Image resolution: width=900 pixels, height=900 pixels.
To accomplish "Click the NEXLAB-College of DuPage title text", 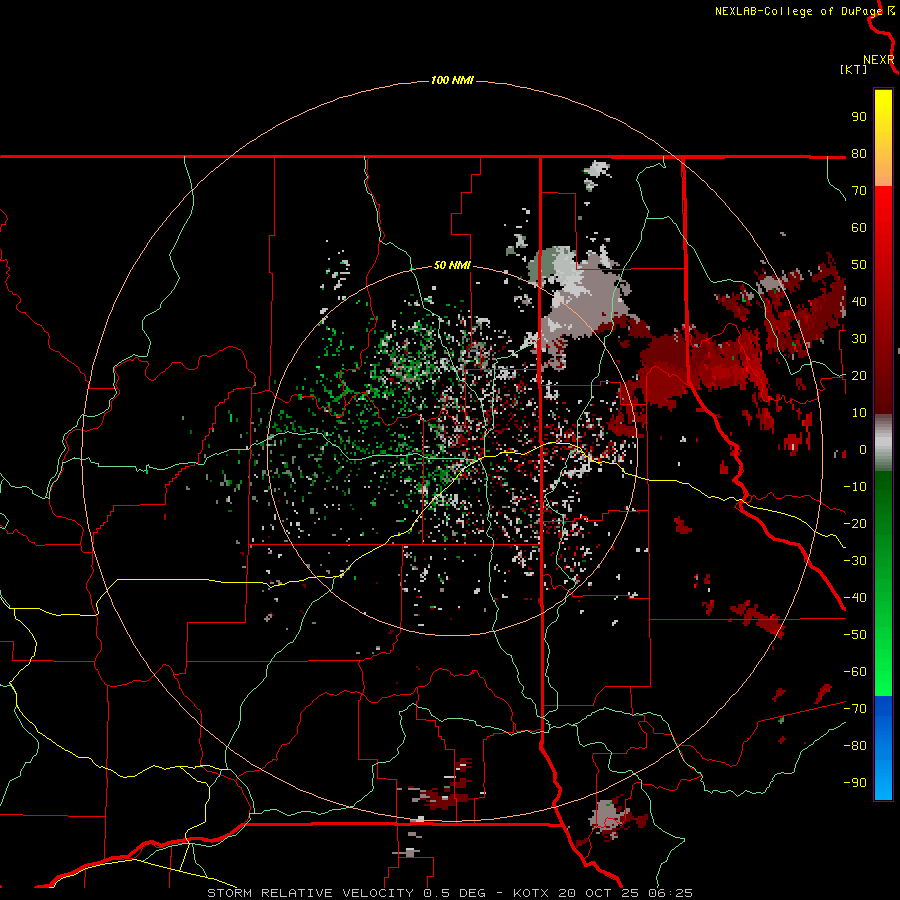I will coord(799,11).
